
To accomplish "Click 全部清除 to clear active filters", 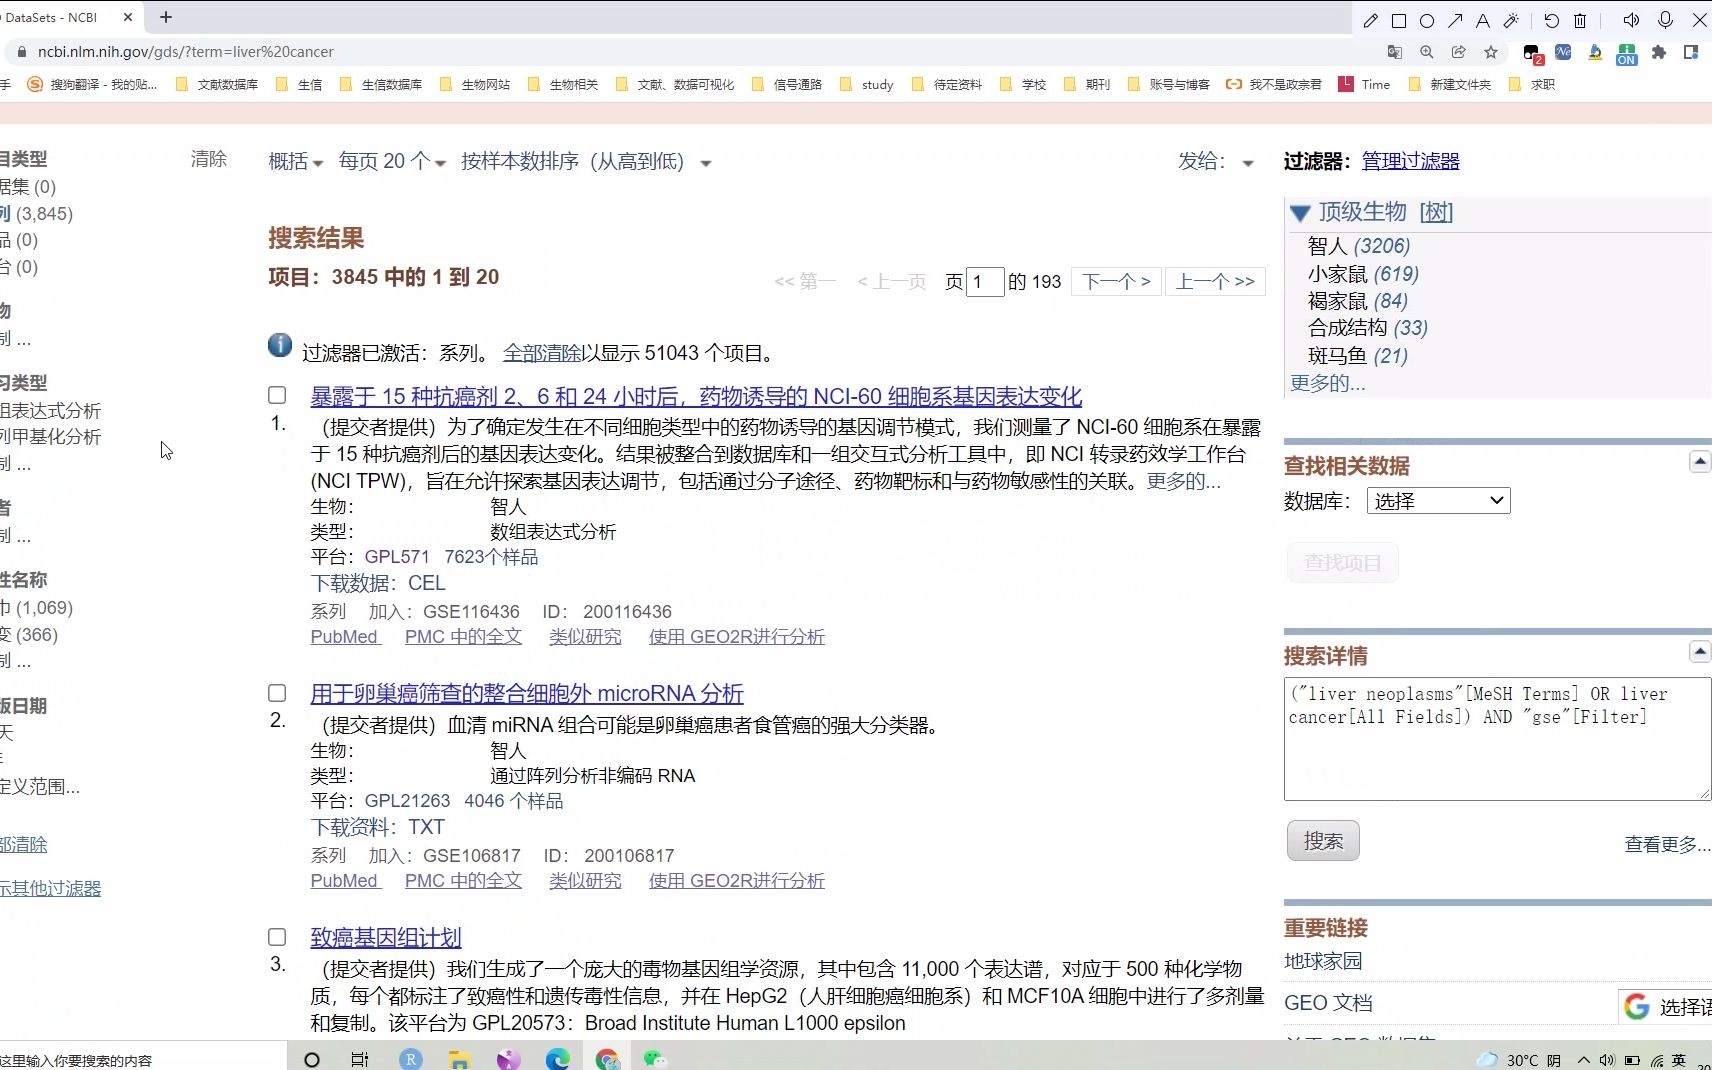I will [x=542, y=353].
